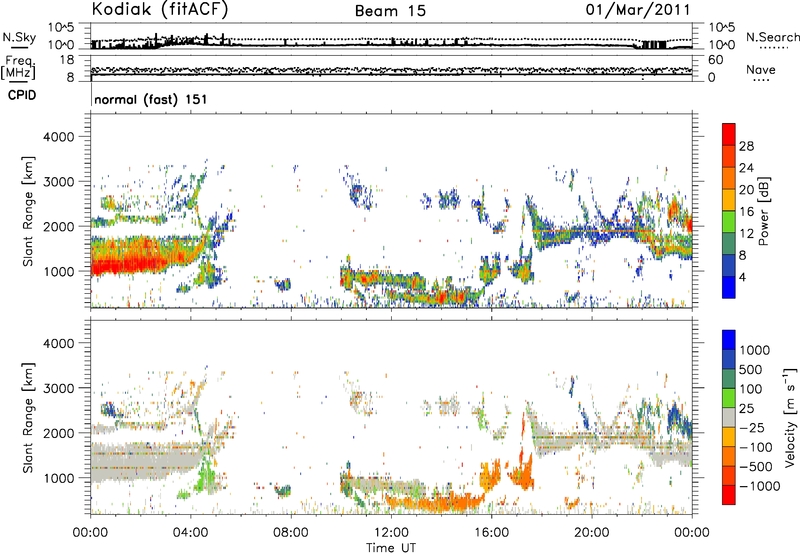Click the 'CPID' label
The width and height of the screenshot is (800, 554).
click(x=22, y=95)
